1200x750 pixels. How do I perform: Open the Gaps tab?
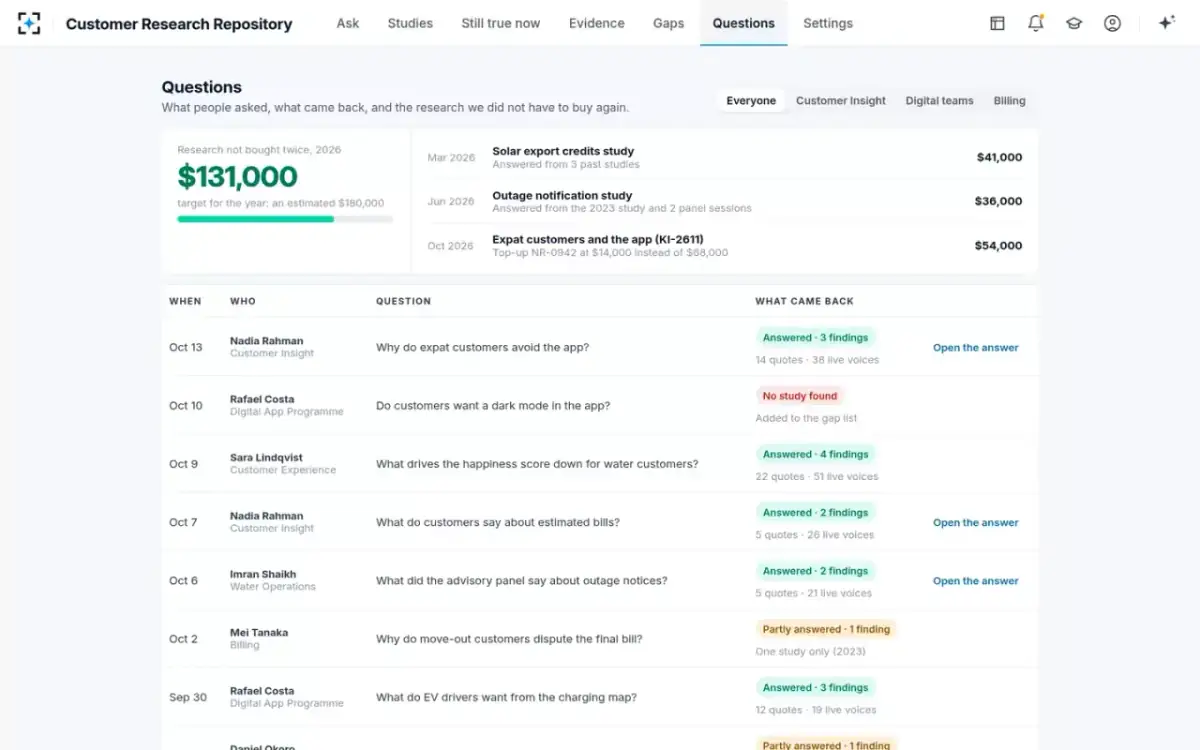tap(669, 23)
